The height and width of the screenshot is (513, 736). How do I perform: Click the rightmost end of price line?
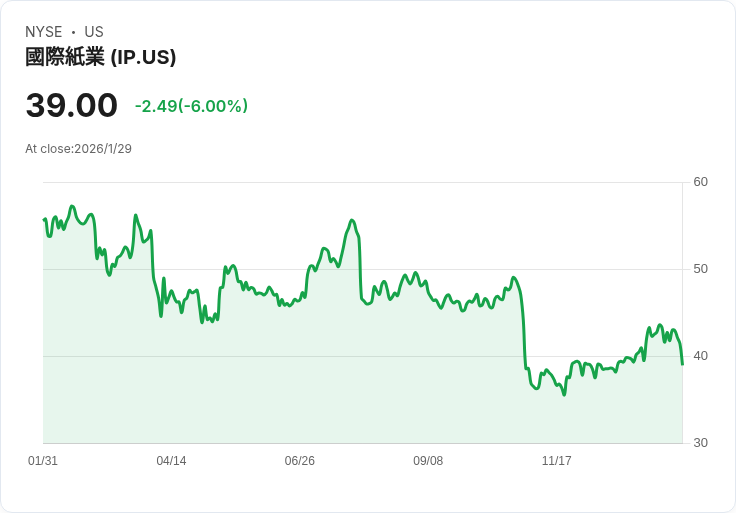tap(682, 364)
